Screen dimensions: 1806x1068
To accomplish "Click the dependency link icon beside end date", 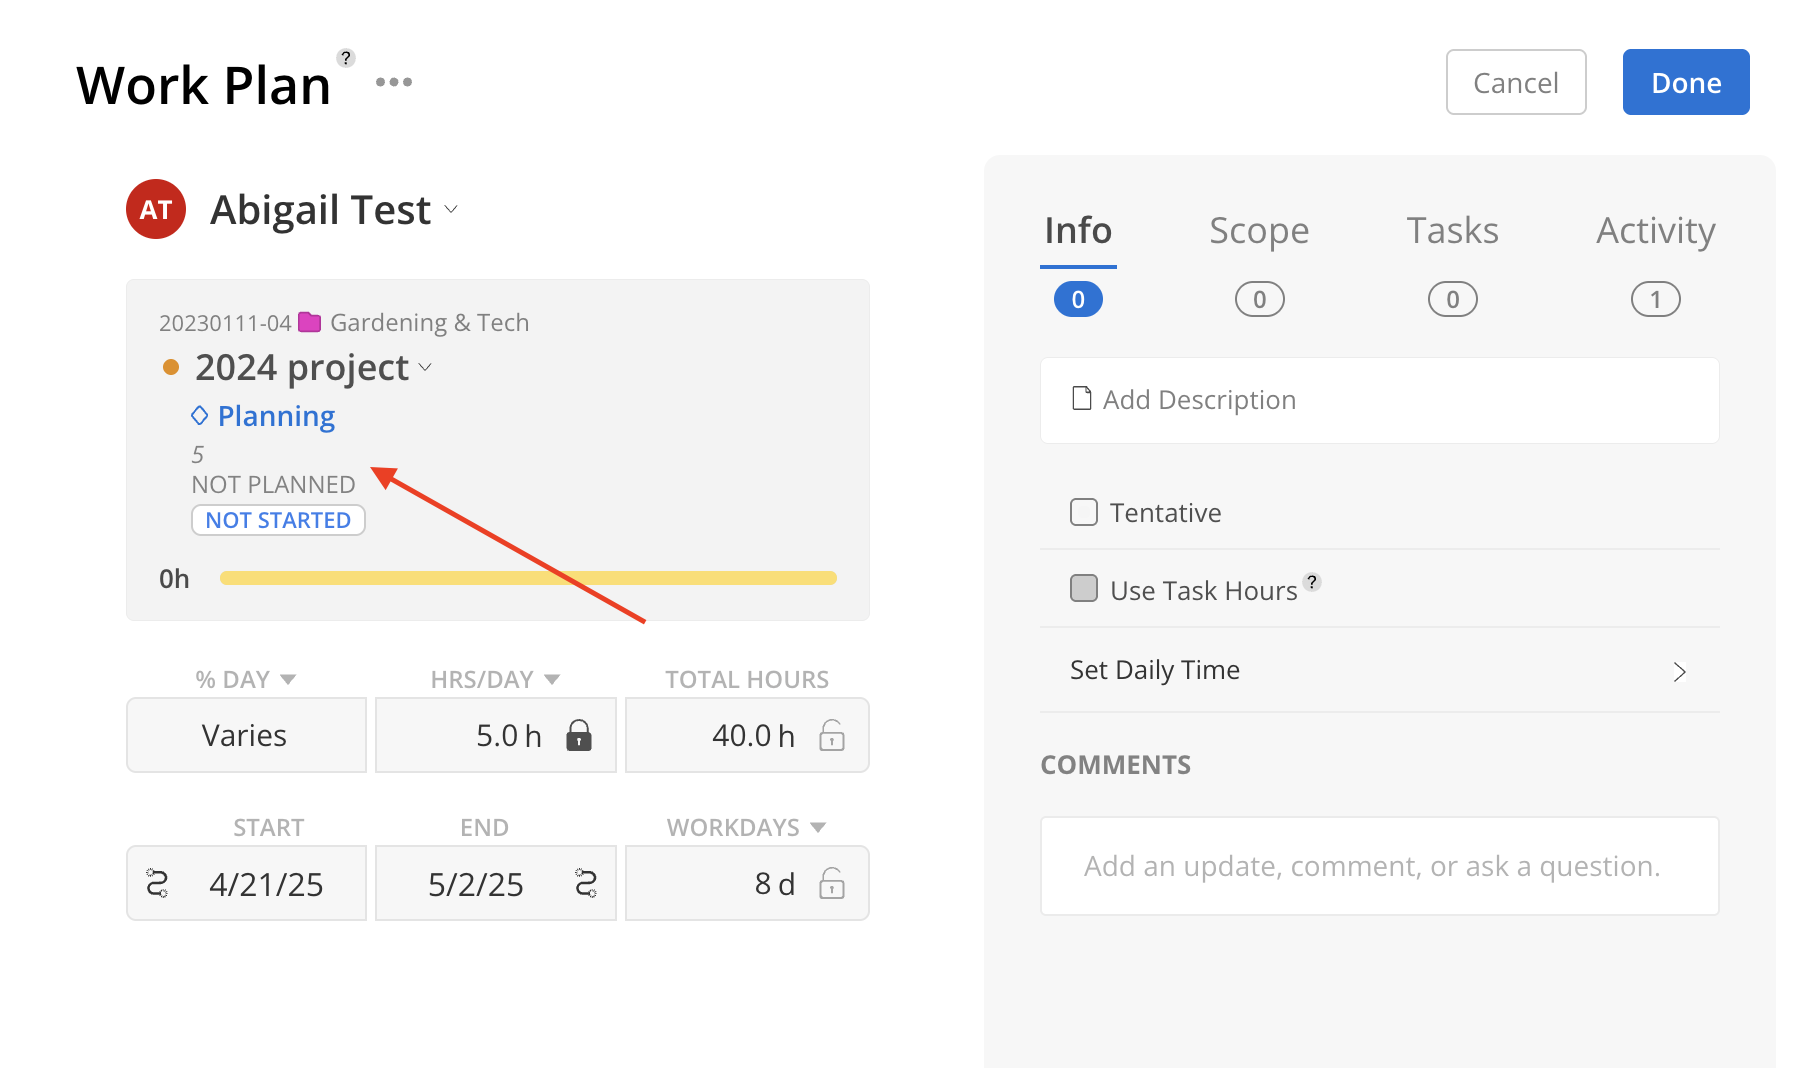I will (586, 884).
